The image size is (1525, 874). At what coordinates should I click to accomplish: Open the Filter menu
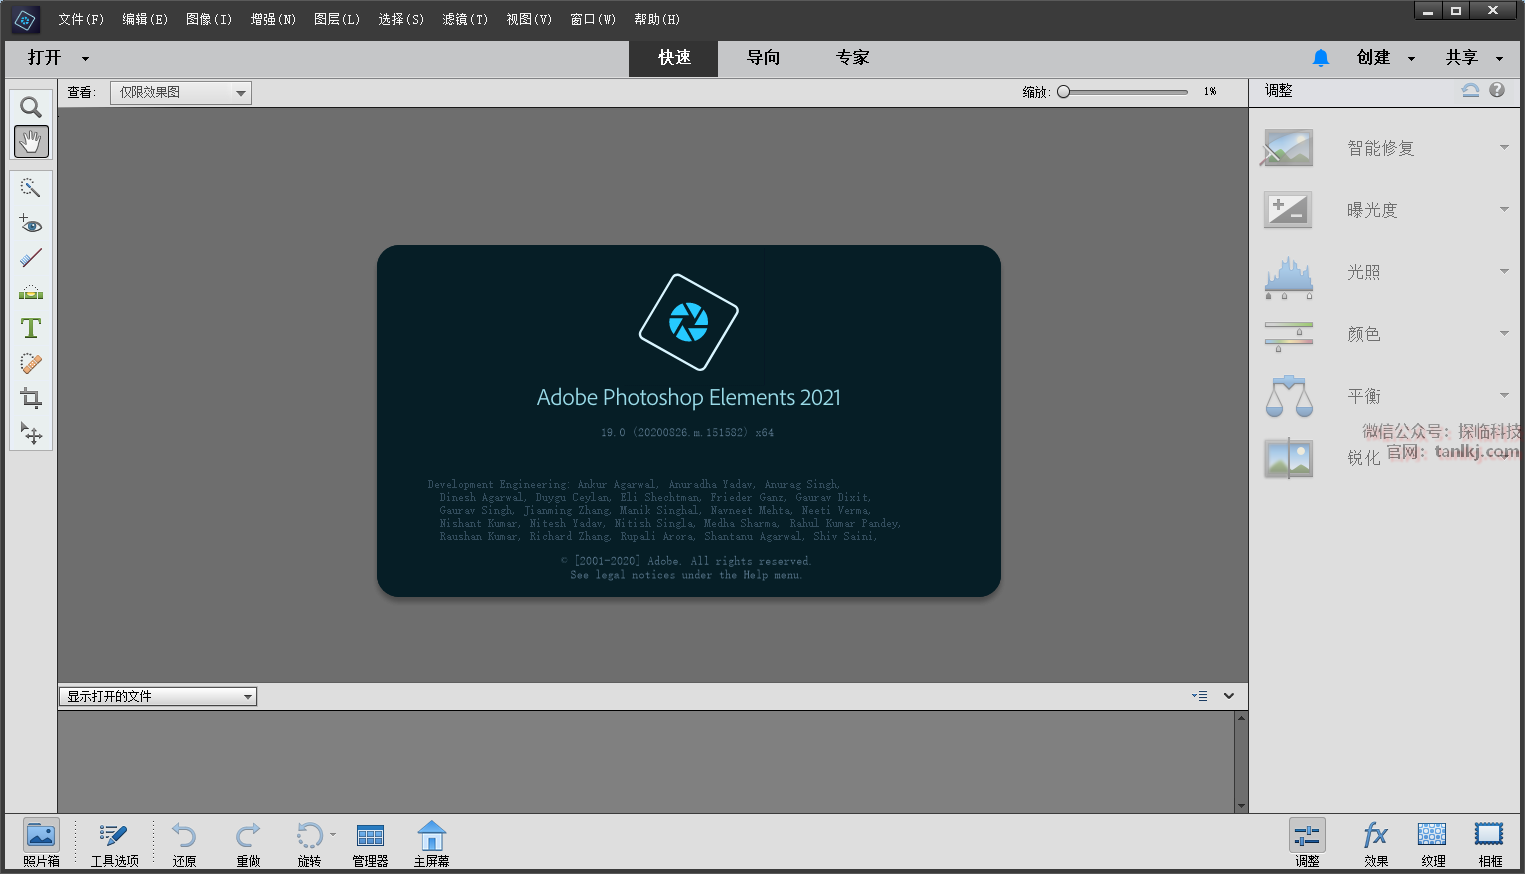465,19
